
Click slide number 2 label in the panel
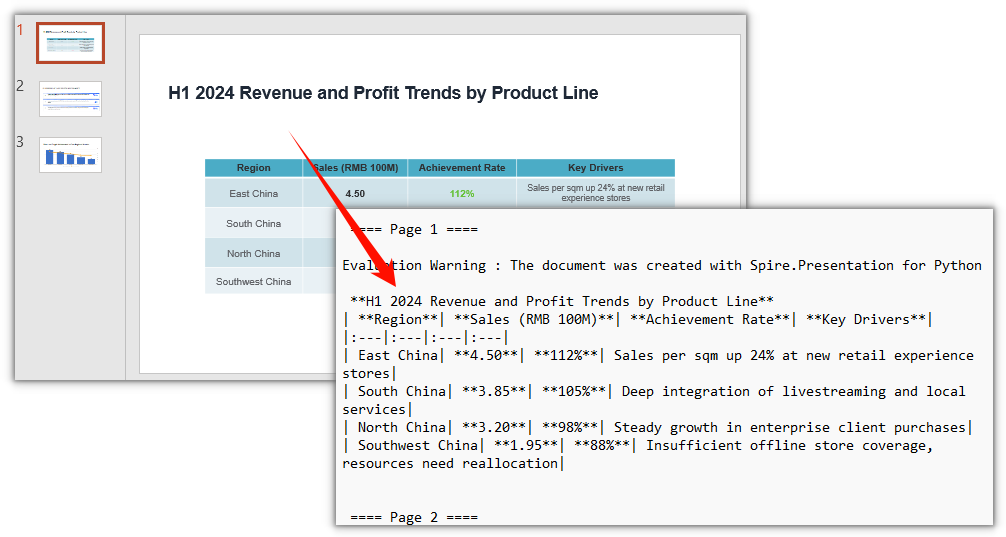click(20, 86)
